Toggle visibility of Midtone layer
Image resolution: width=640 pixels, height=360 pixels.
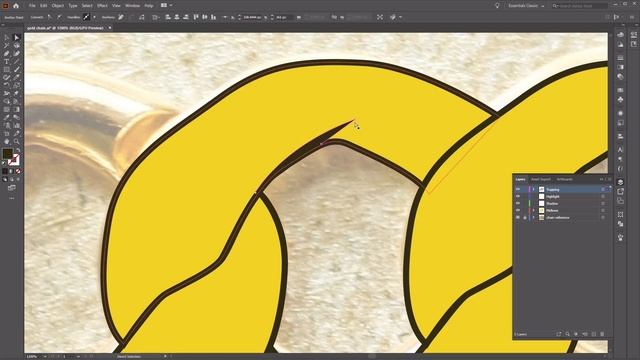pyautogui.click(x=518, y=210)
